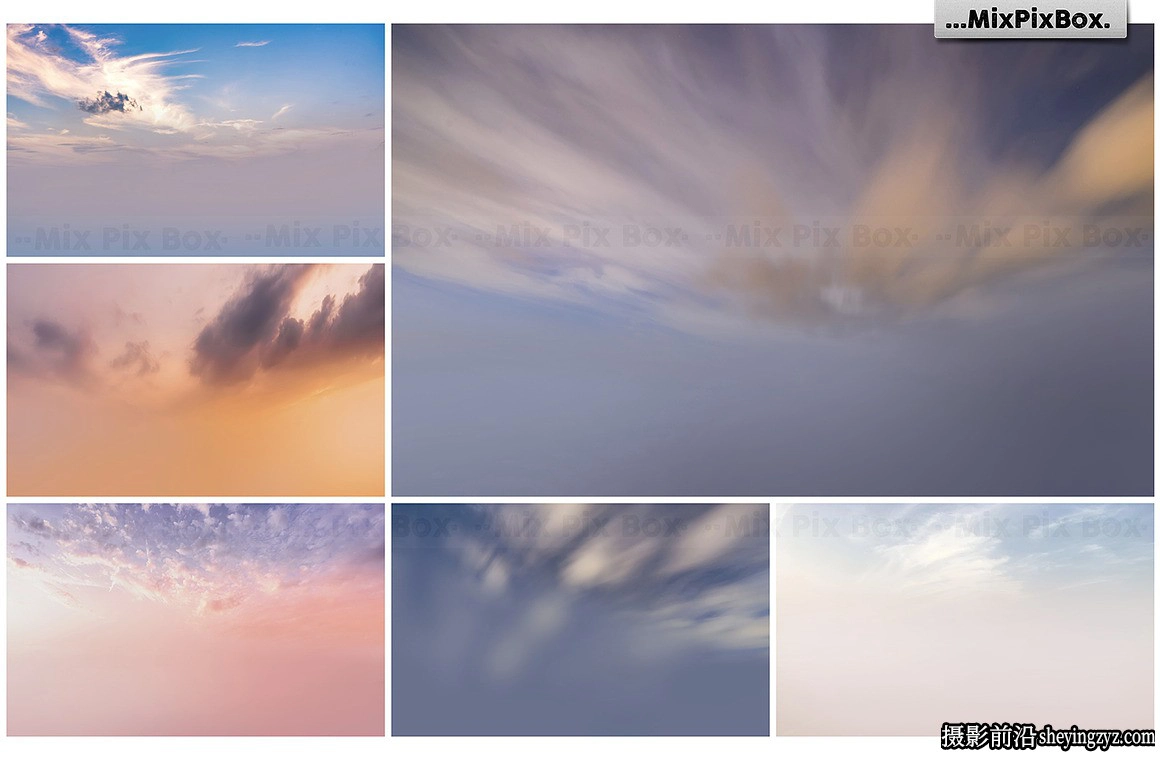This screenshot has width=1160, height=760.
Task: Click the MixPixBox logo badge
Action: click(1030, 19)
